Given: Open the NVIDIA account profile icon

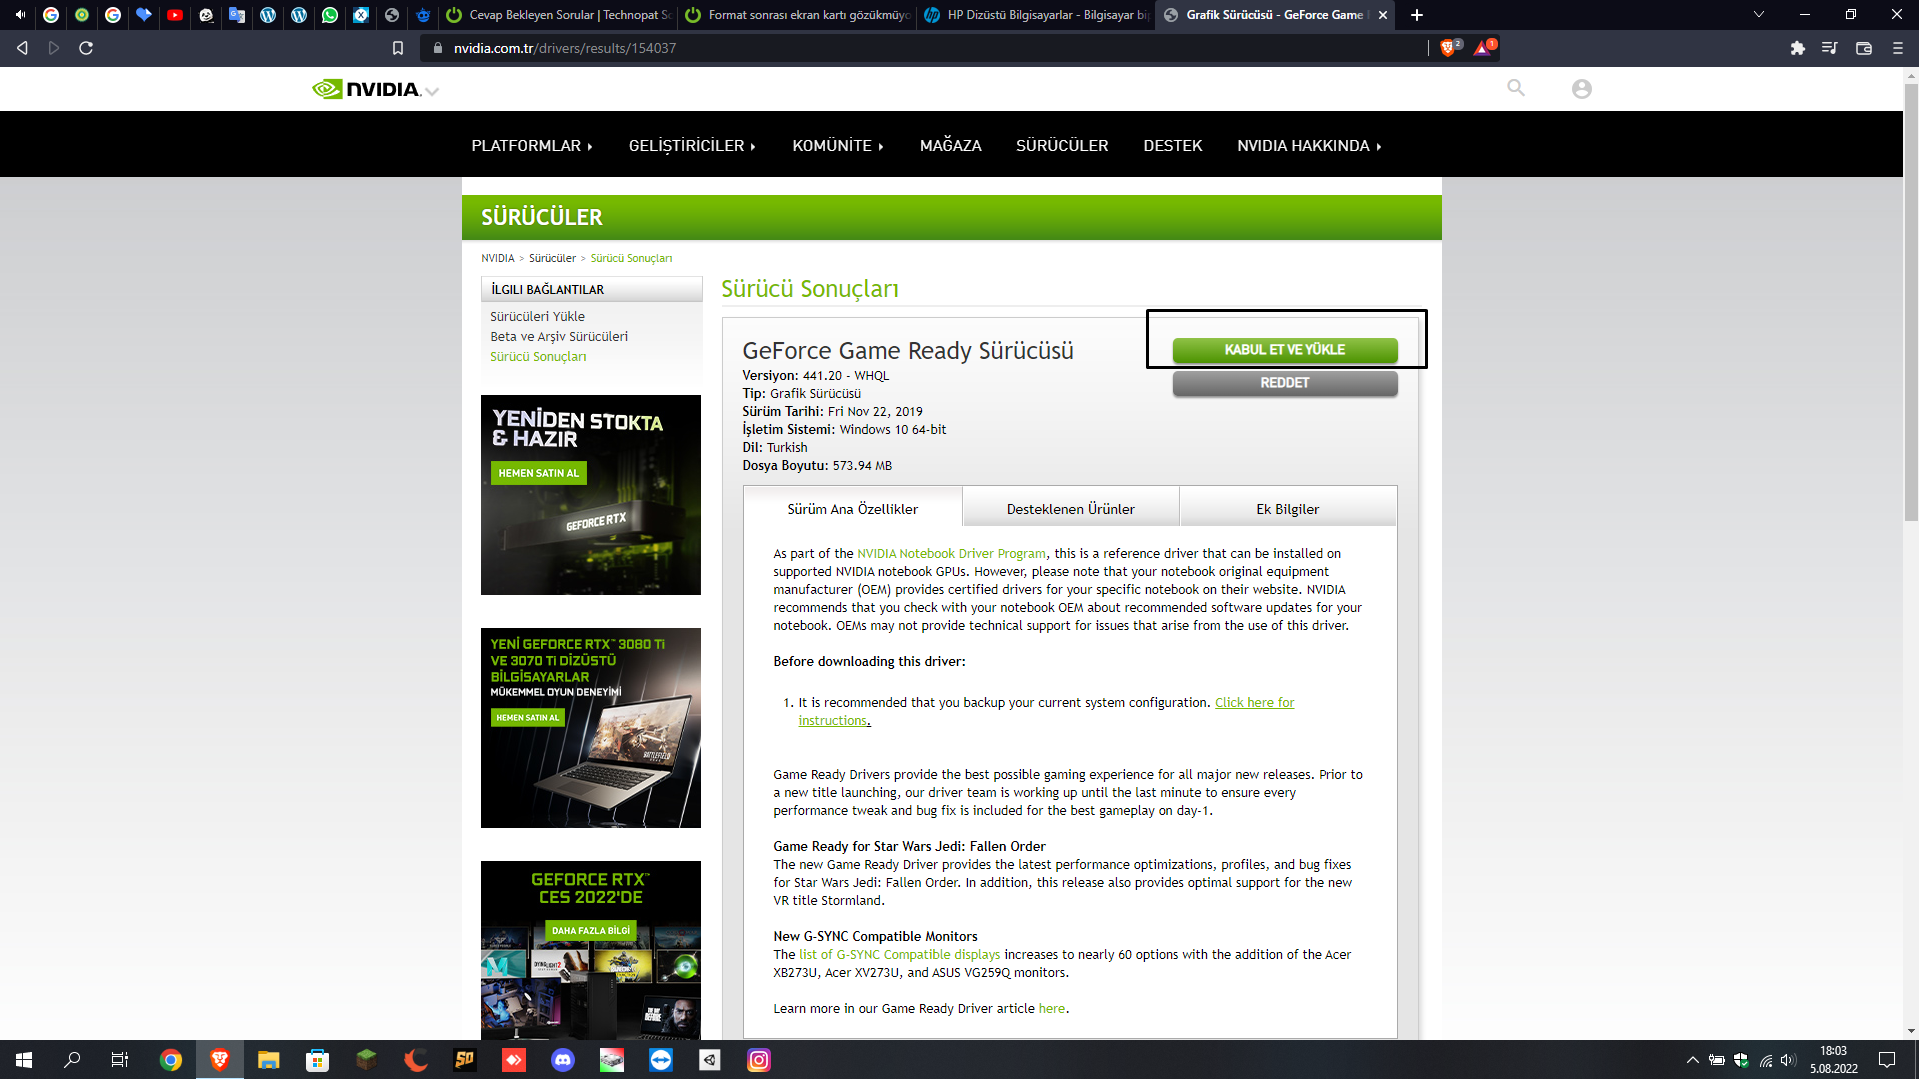Looking at the screenshot, I should click(1581, 89).
